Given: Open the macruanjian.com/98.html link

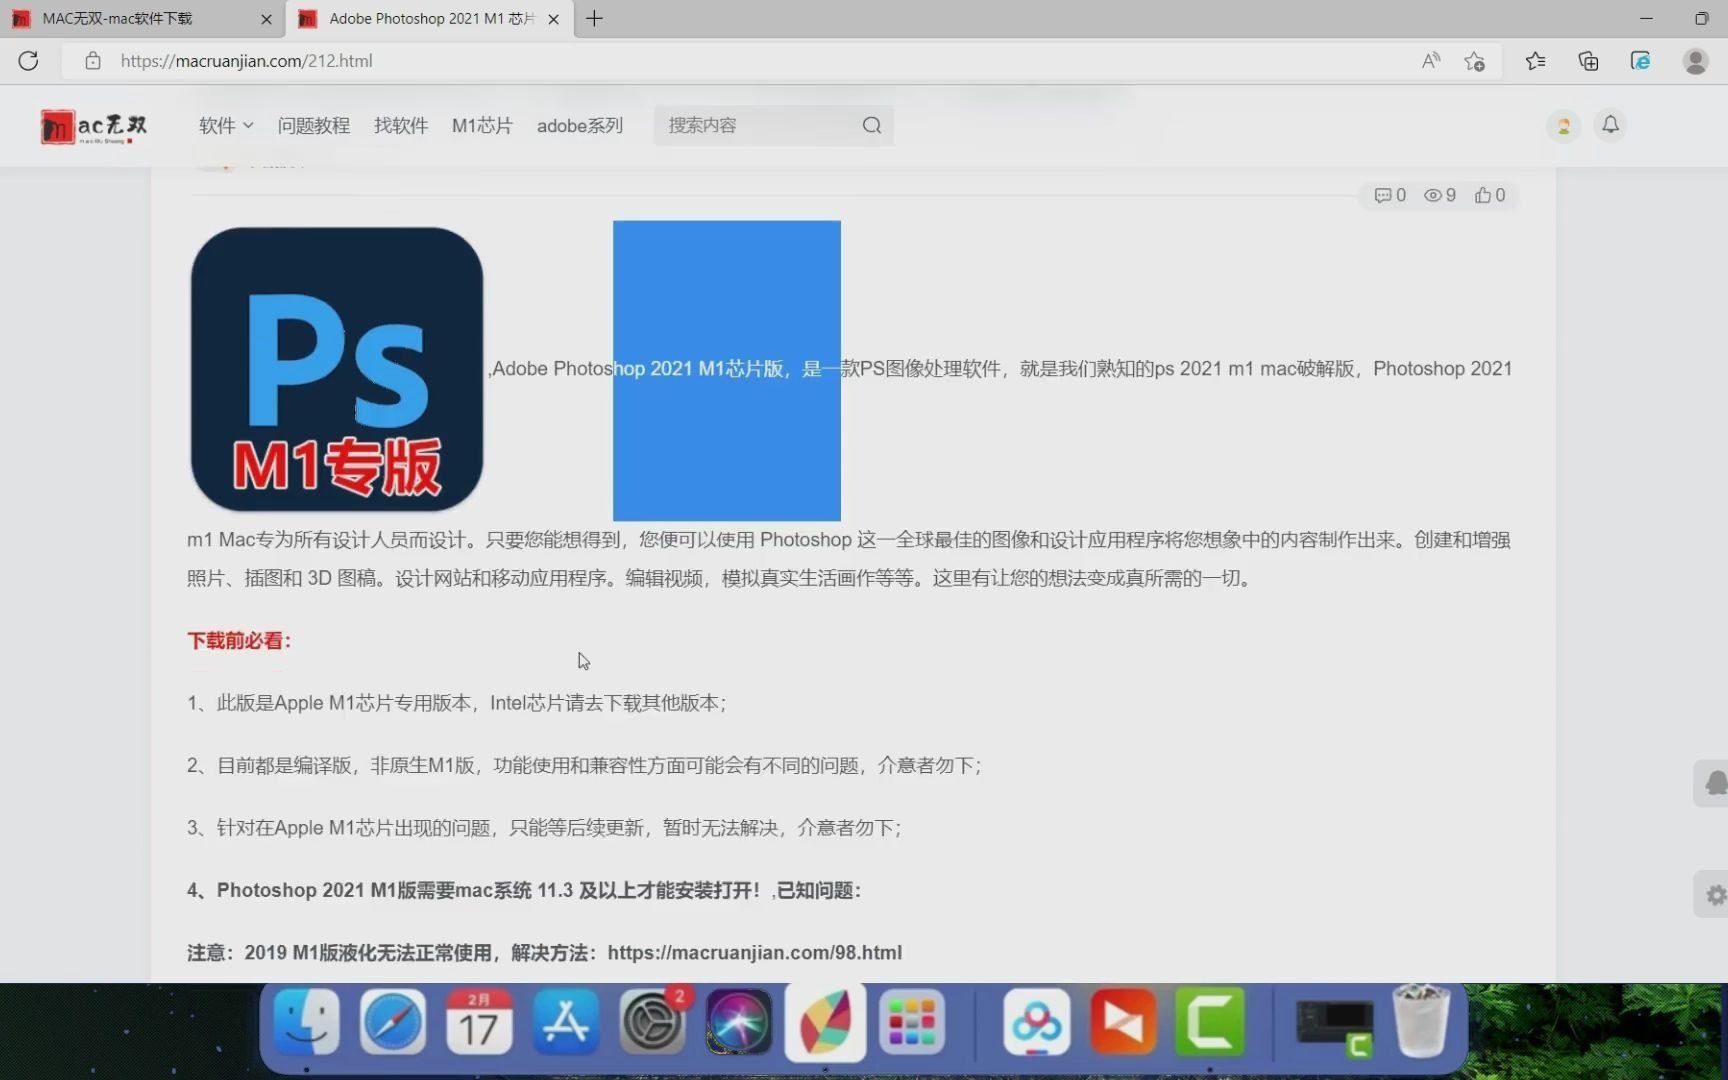Looking at the screenshot, I should pos(754,953).
